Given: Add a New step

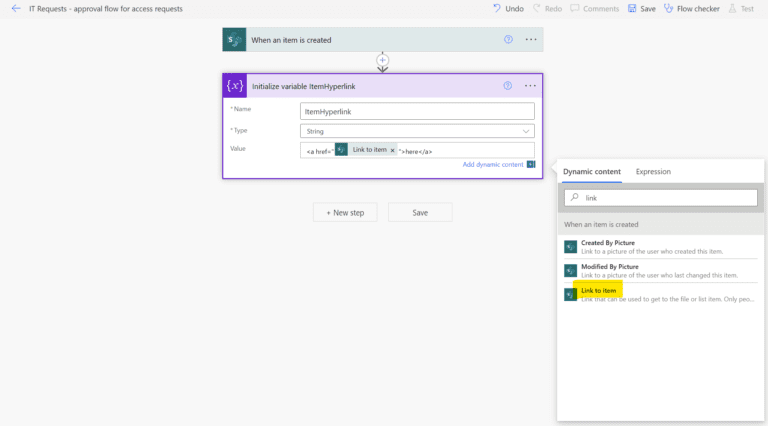Looking at the screenshot, I should pos(345,212).
